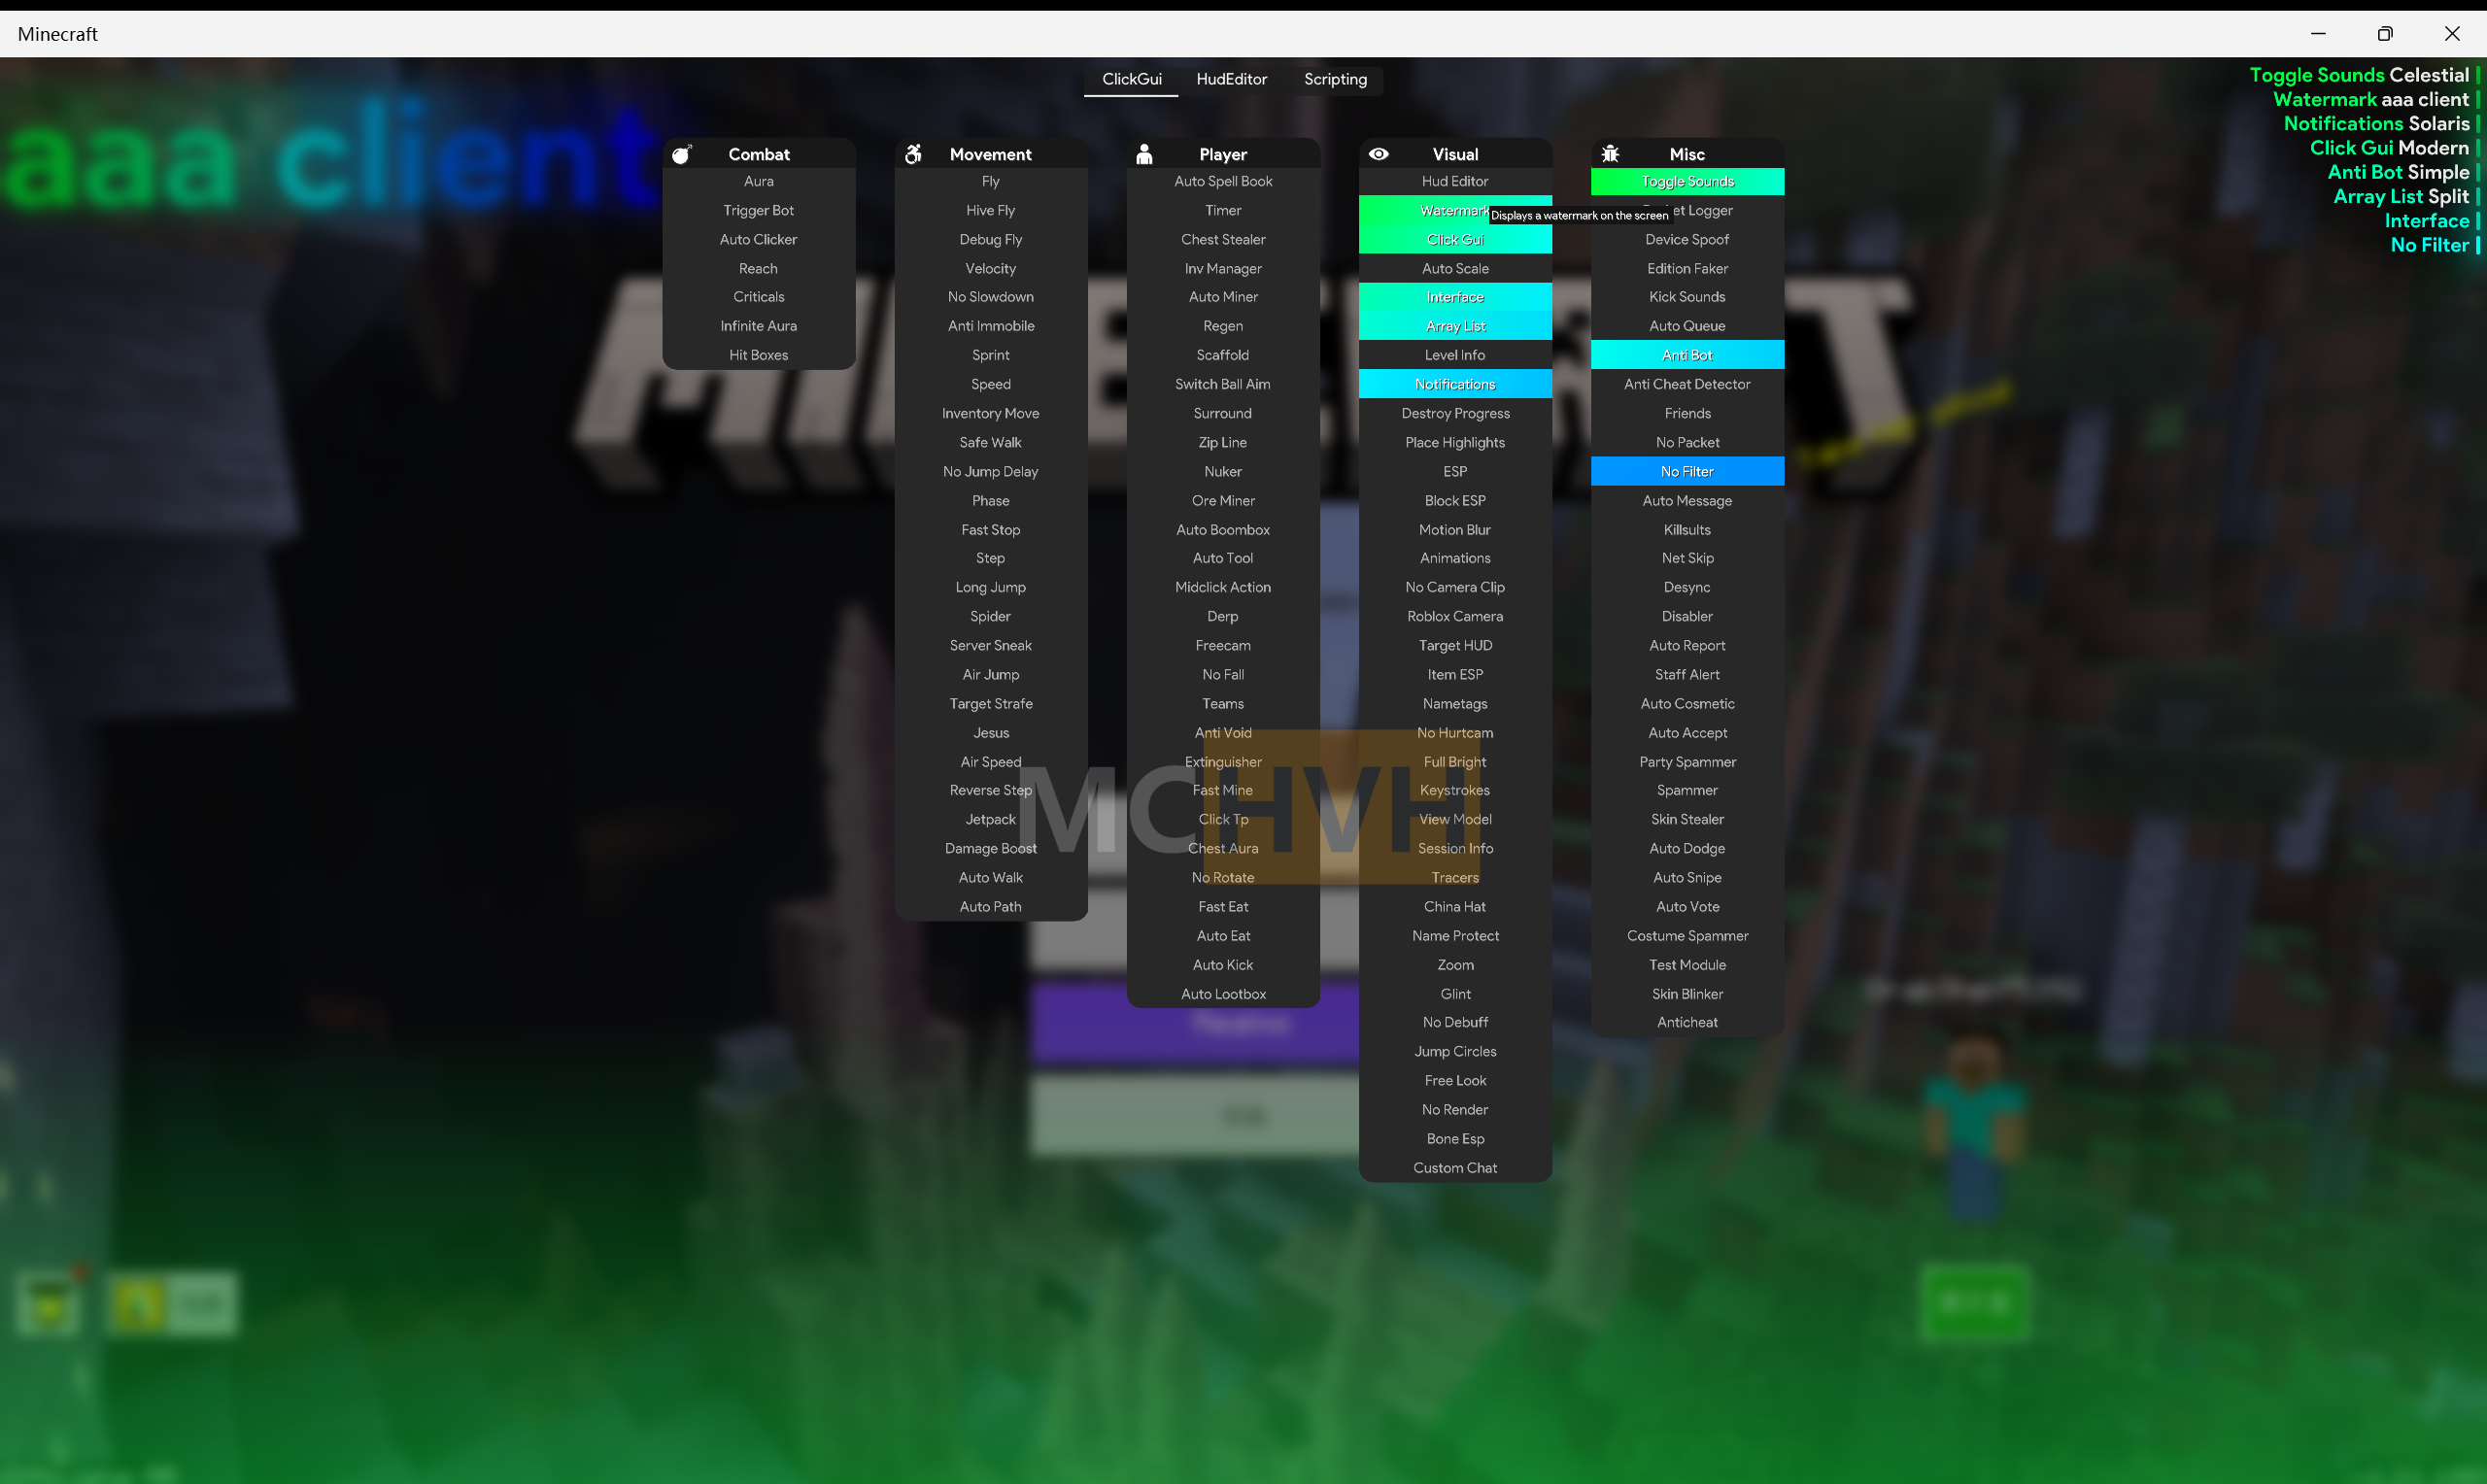The width and height of the screenshot is (2487, 1484).
Task: Click the window restore icon
Action: tap(2385, 34)
